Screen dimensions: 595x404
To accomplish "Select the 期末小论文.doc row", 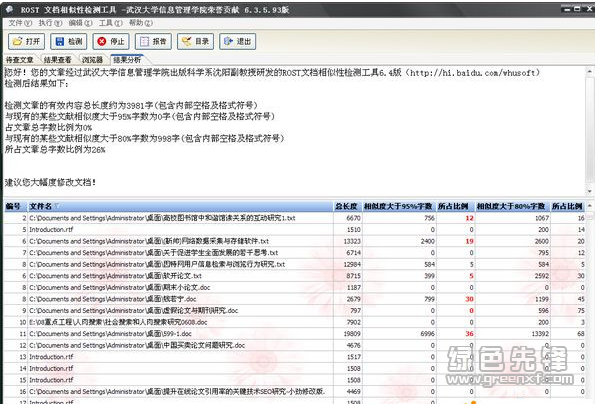I will 294,288.
